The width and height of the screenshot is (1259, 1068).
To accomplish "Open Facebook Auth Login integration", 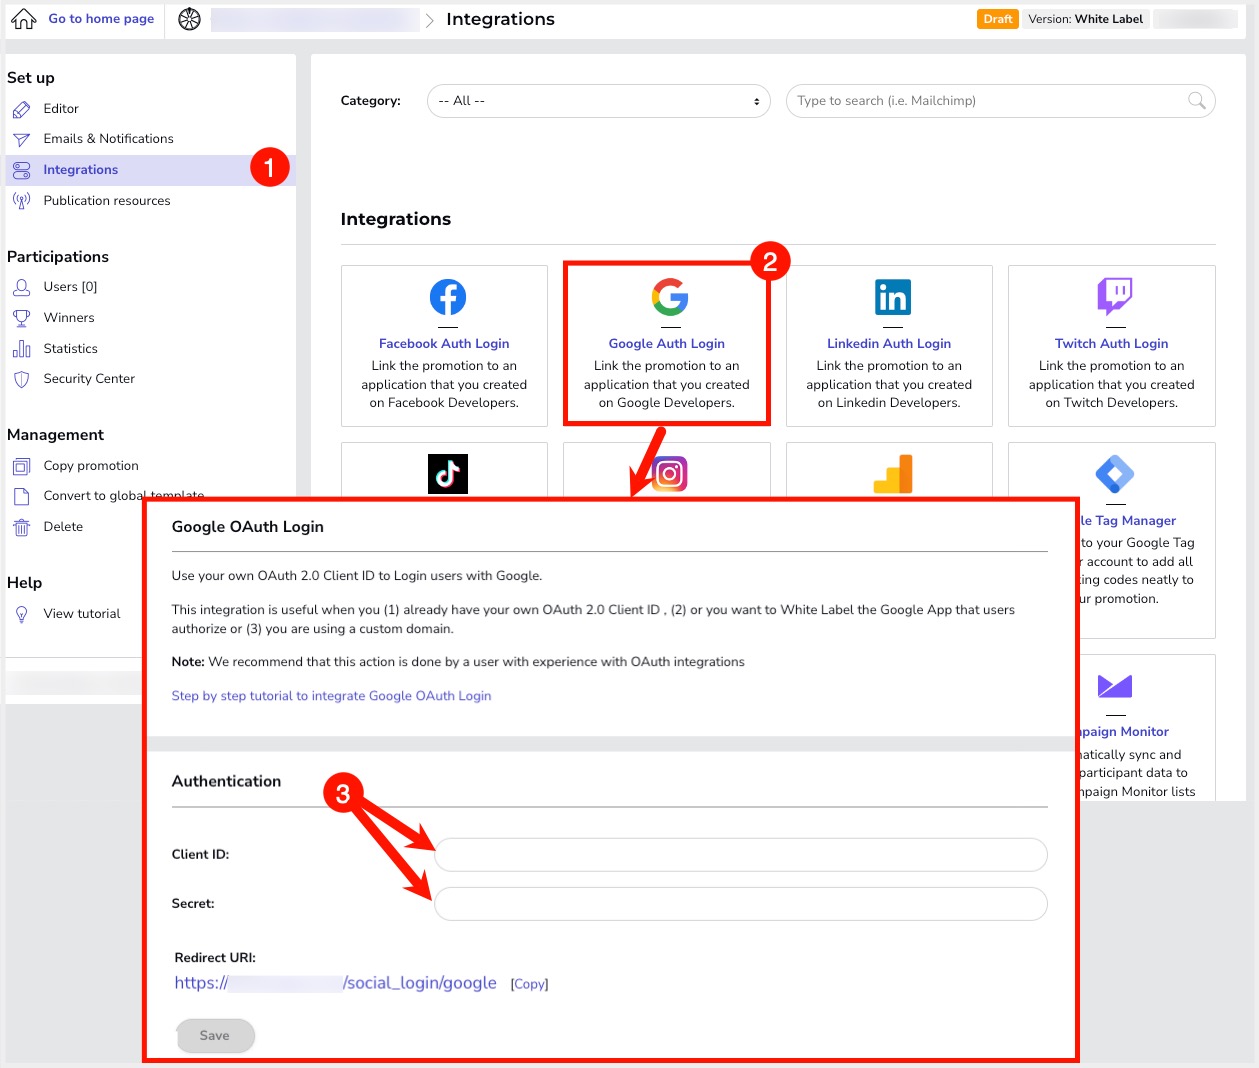I will coord(444,346).
